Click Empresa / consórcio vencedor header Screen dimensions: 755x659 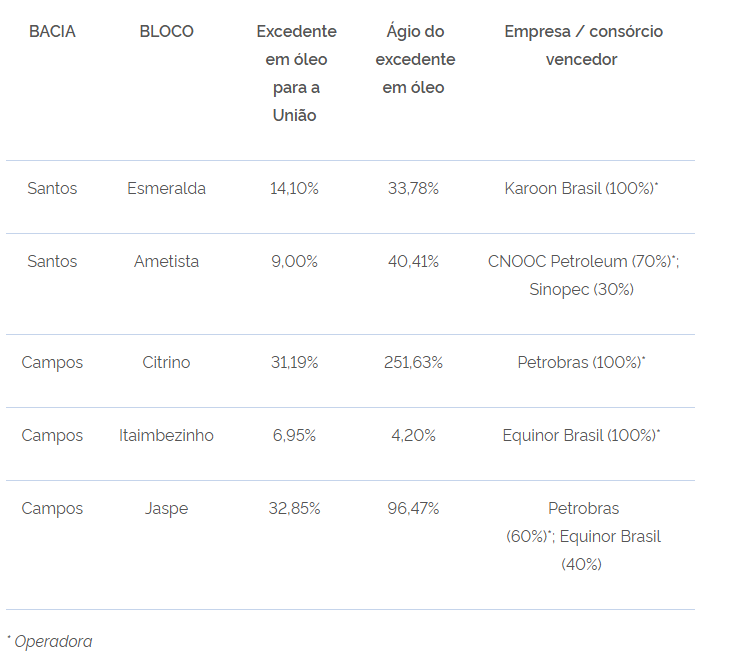tap(582, 45)
